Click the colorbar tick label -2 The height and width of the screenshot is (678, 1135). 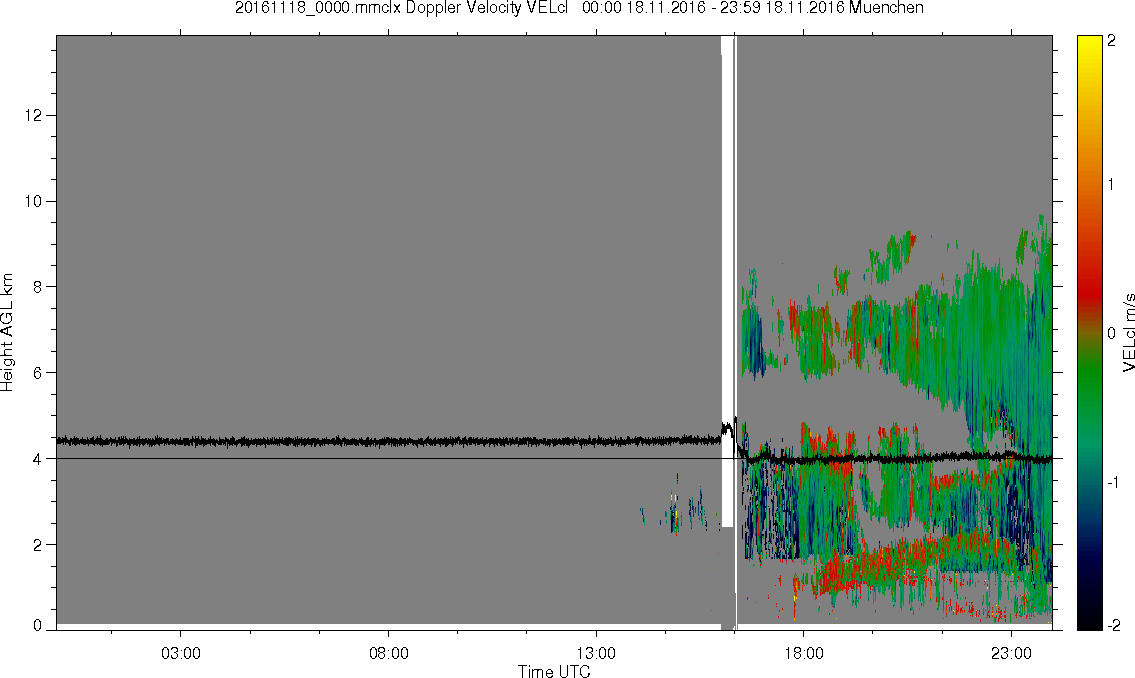[1115, 625]
